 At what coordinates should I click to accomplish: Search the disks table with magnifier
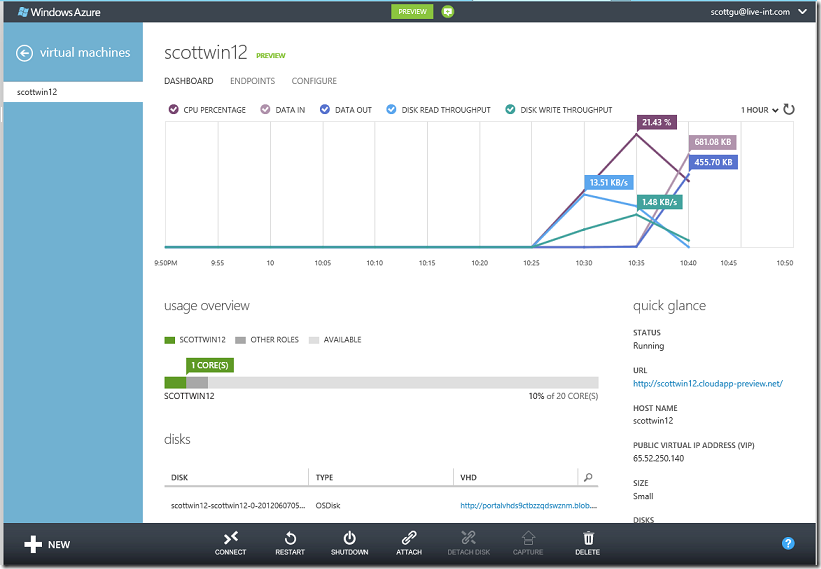click(x=588, y=477)
